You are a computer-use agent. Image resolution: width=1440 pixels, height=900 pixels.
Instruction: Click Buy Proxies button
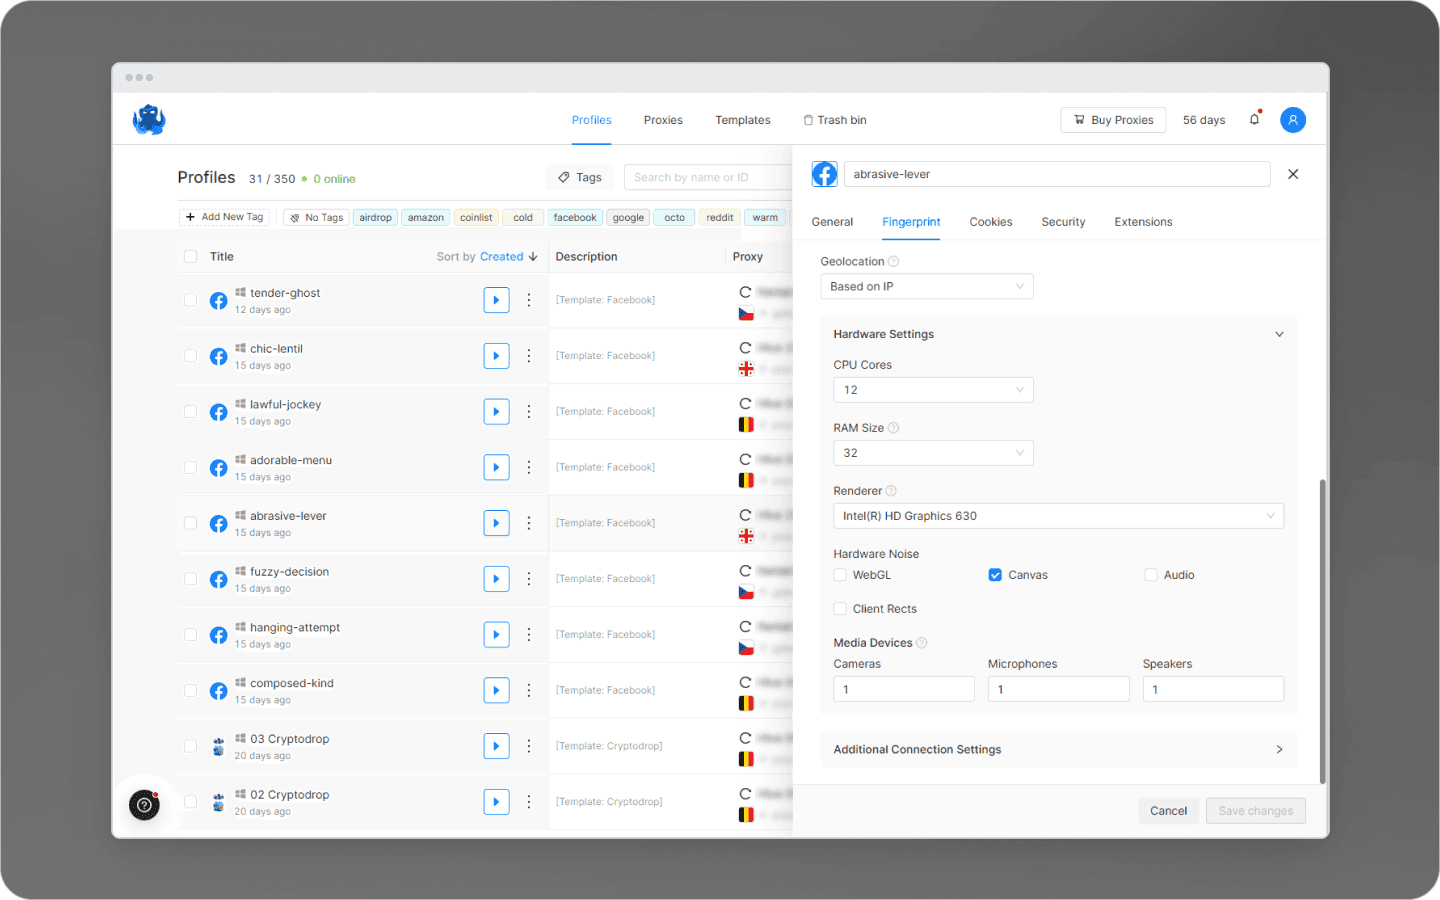[x=1113, y=120]
